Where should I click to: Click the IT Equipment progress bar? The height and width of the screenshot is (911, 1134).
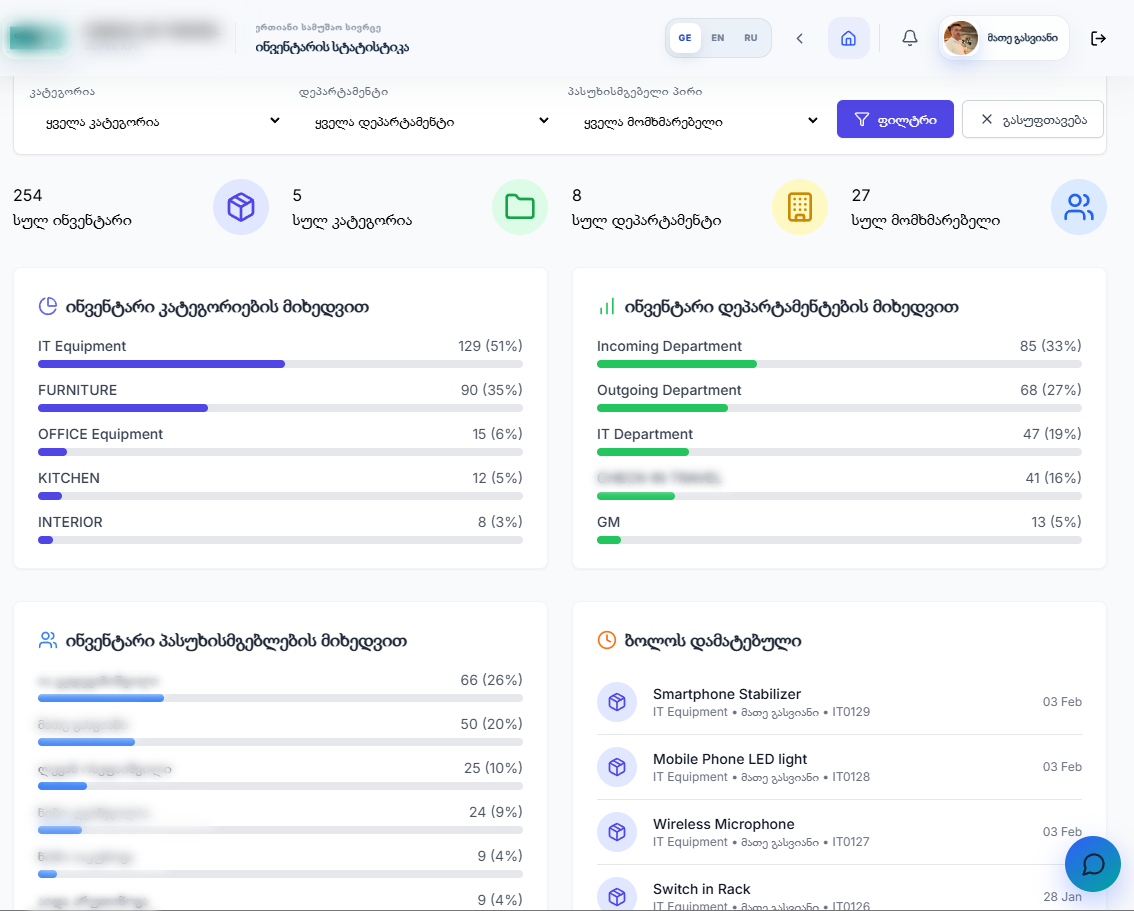[281, 364]
